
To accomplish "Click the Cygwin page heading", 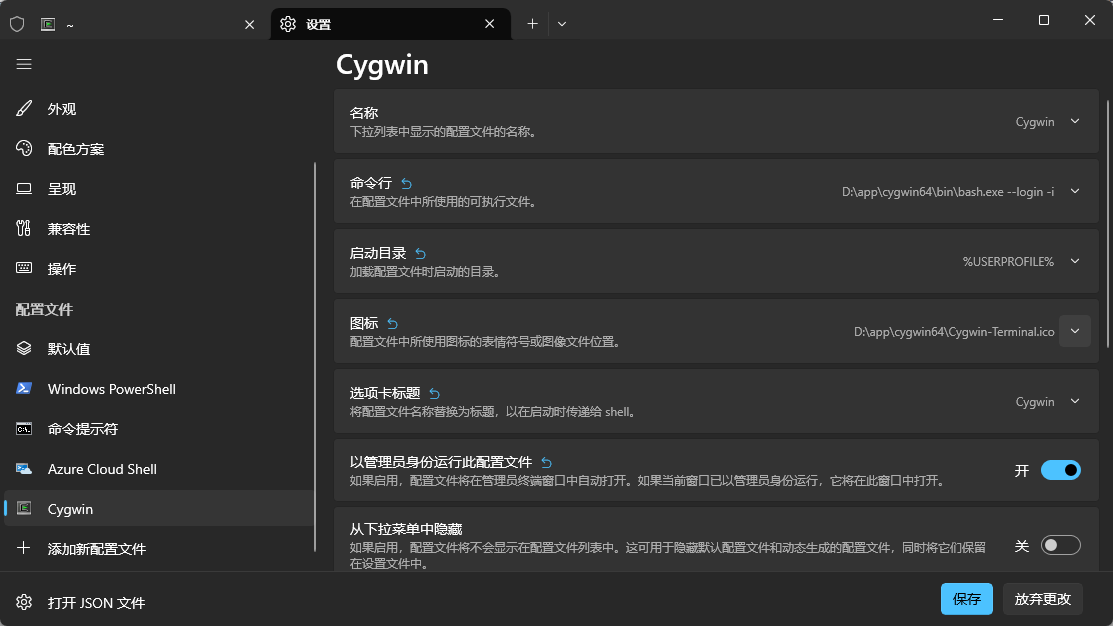I will 383,65.
